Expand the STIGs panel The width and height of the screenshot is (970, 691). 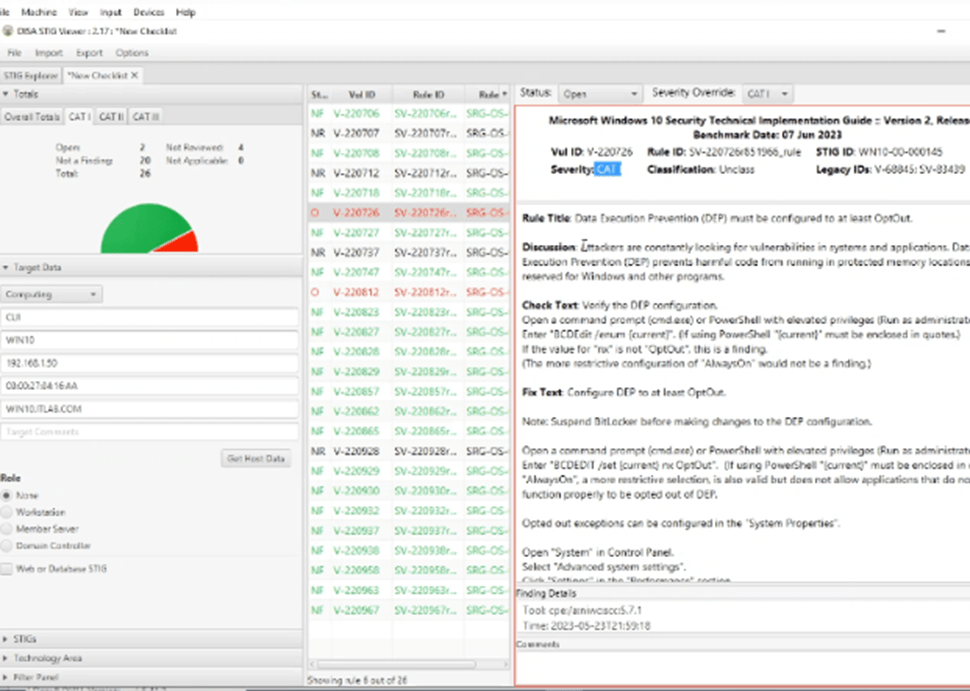pos(6,638)
